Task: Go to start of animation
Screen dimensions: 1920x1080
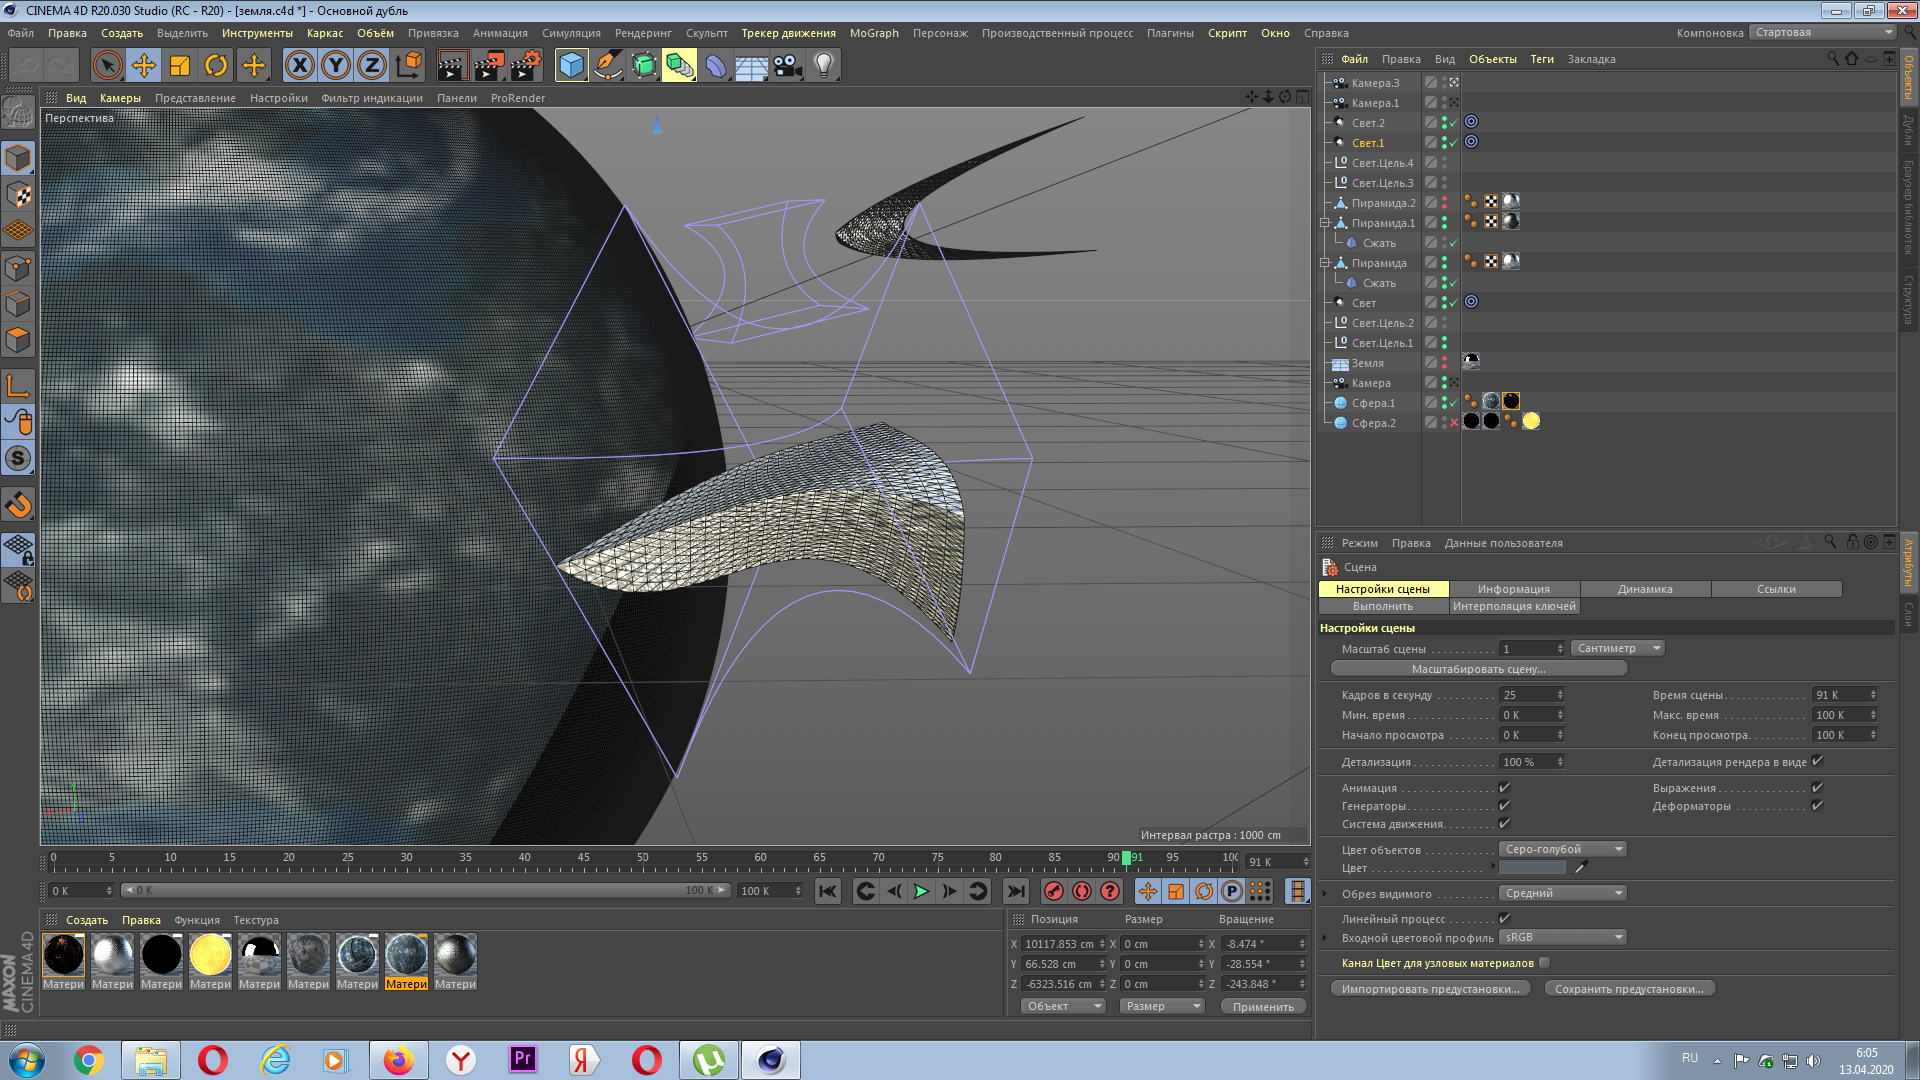Action: pyautogui.click(x=828, y=891)
